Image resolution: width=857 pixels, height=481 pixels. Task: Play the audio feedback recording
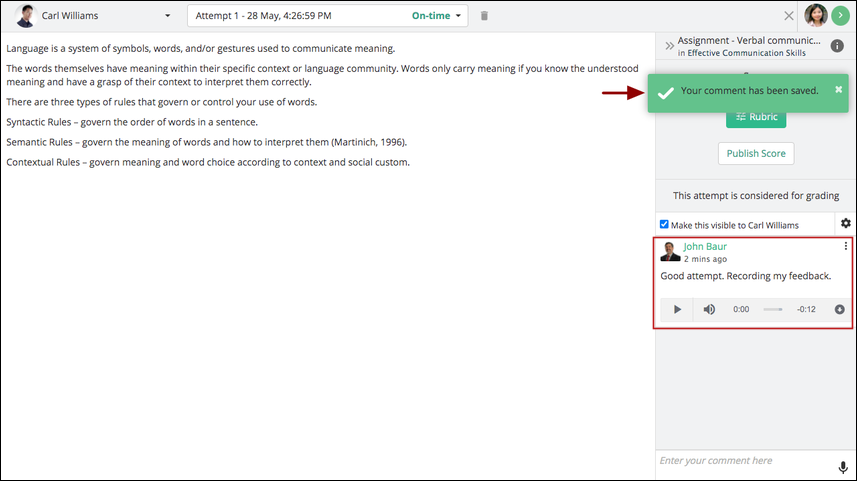[x=677, y=309]
